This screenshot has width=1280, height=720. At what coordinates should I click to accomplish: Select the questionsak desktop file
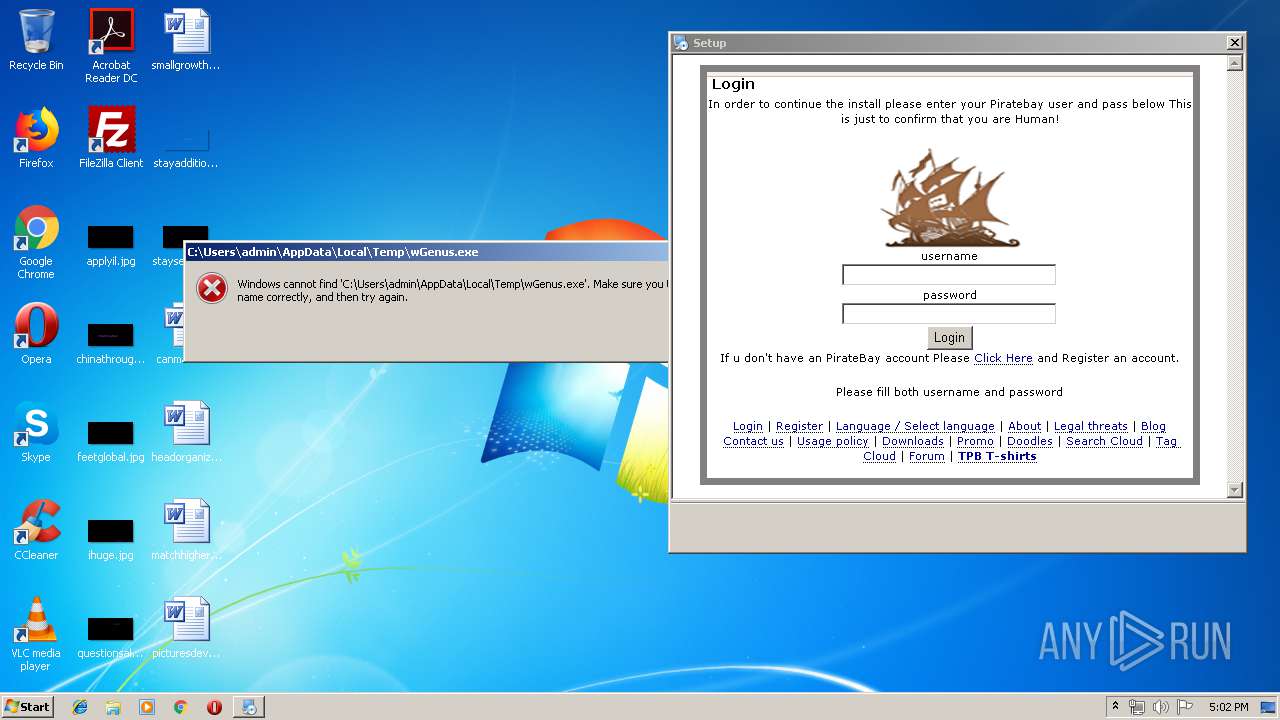[x=111, y=636]
